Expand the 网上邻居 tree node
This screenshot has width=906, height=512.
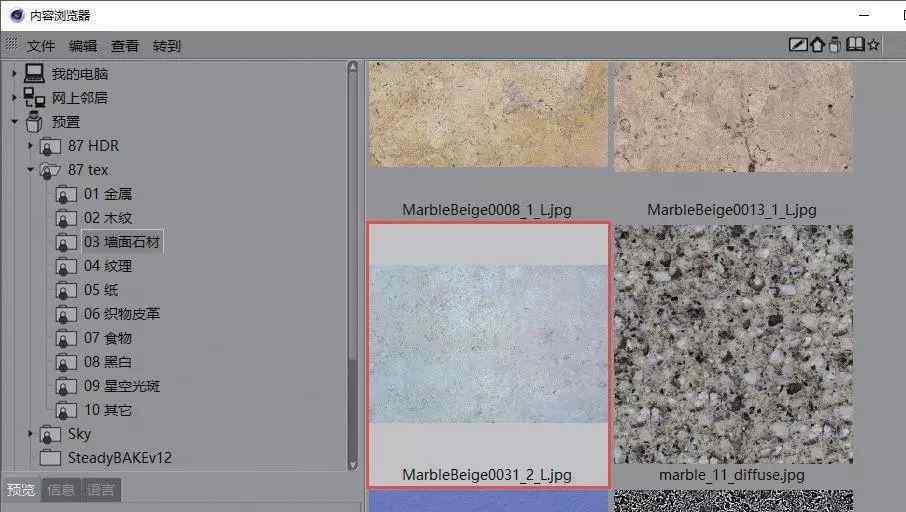pyautogui.click(x=14, y=98)
